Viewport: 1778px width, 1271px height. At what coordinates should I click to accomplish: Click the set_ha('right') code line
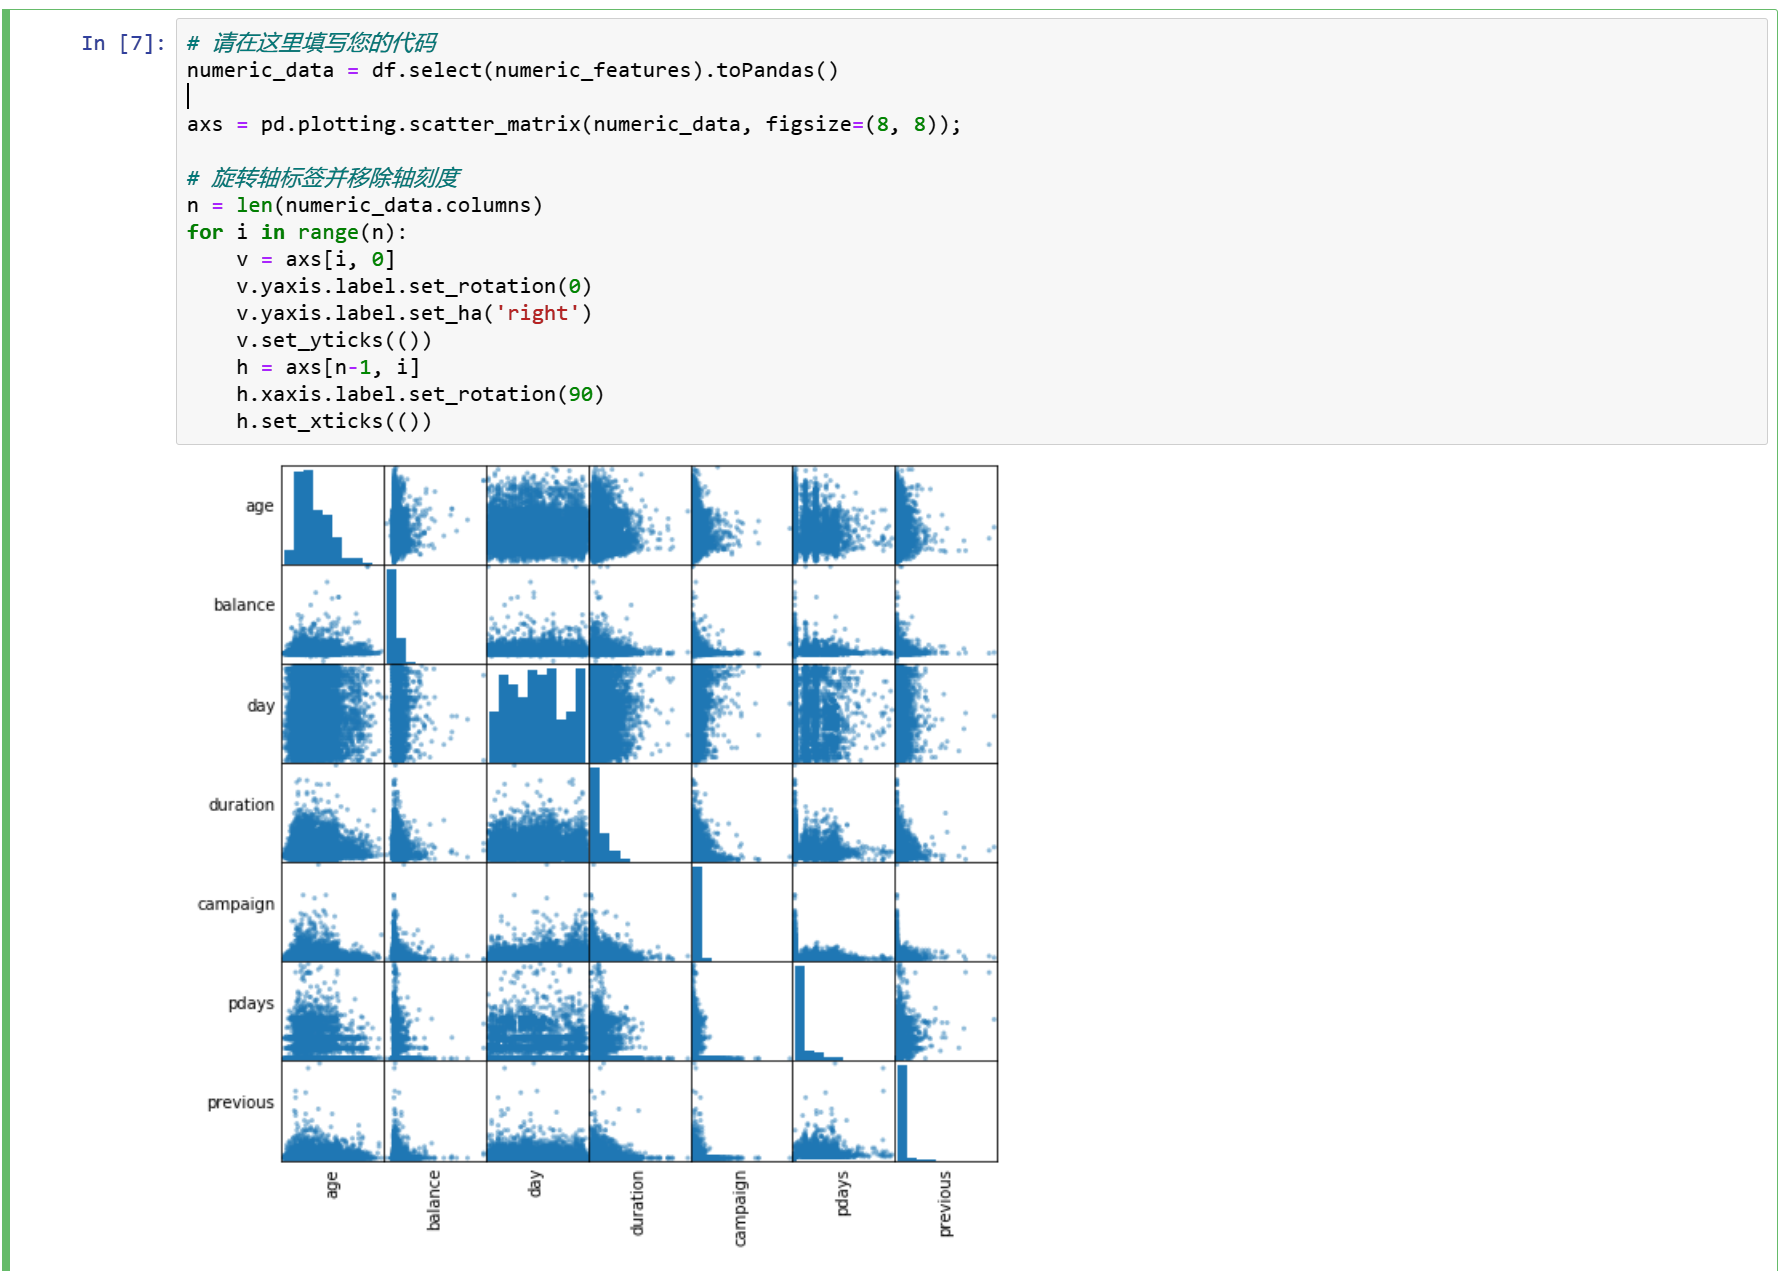[x=414, y=313]
